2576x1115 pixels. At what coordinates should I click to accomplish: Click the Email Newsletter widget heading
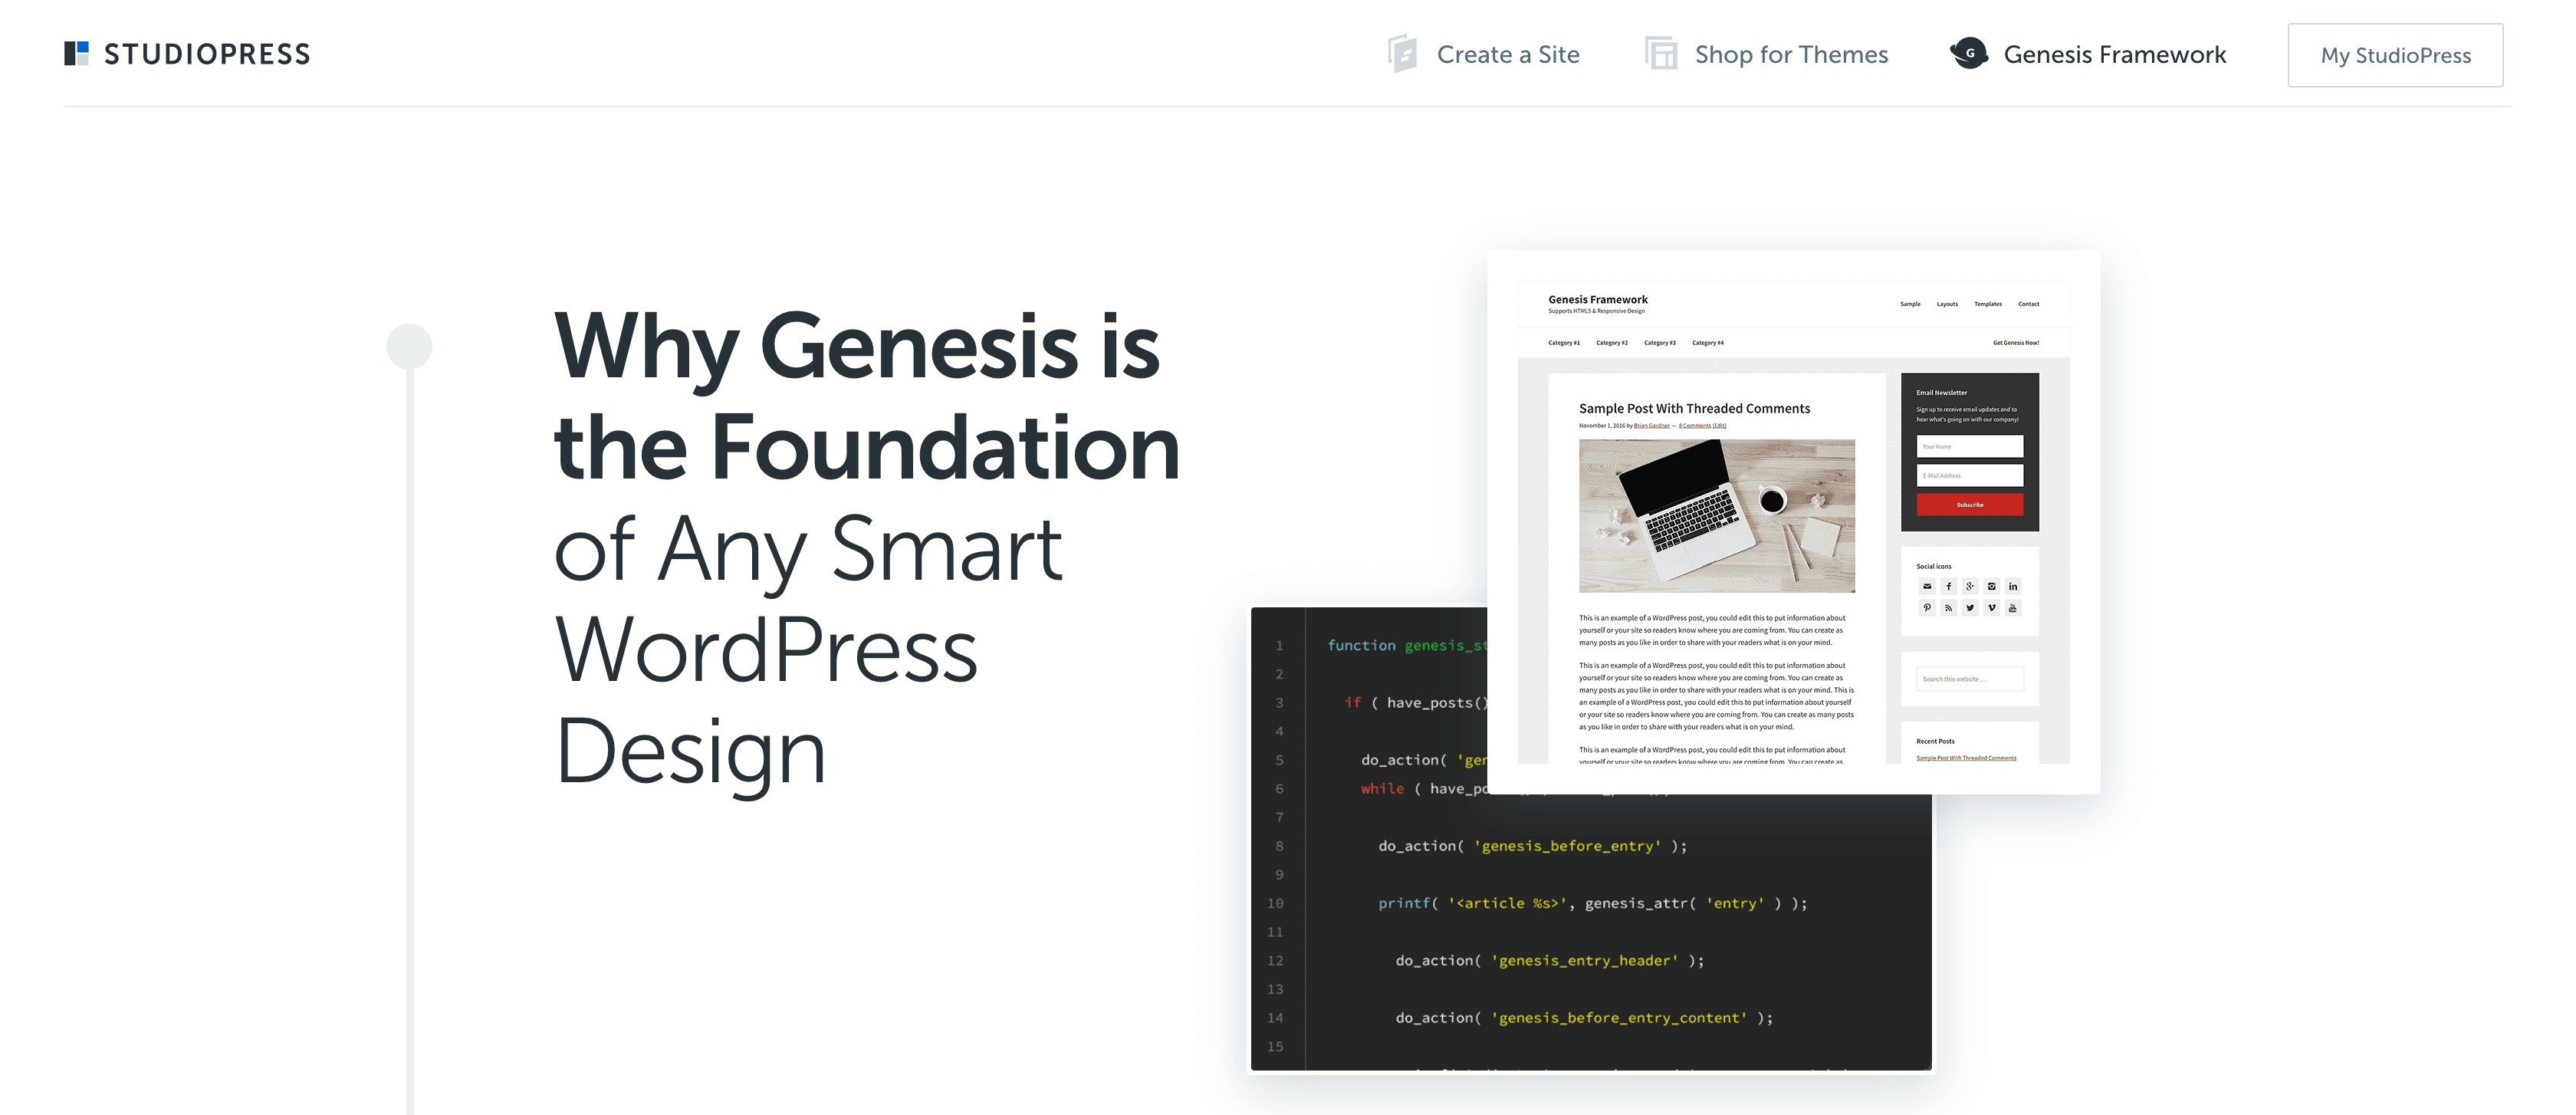[1941, 393]
